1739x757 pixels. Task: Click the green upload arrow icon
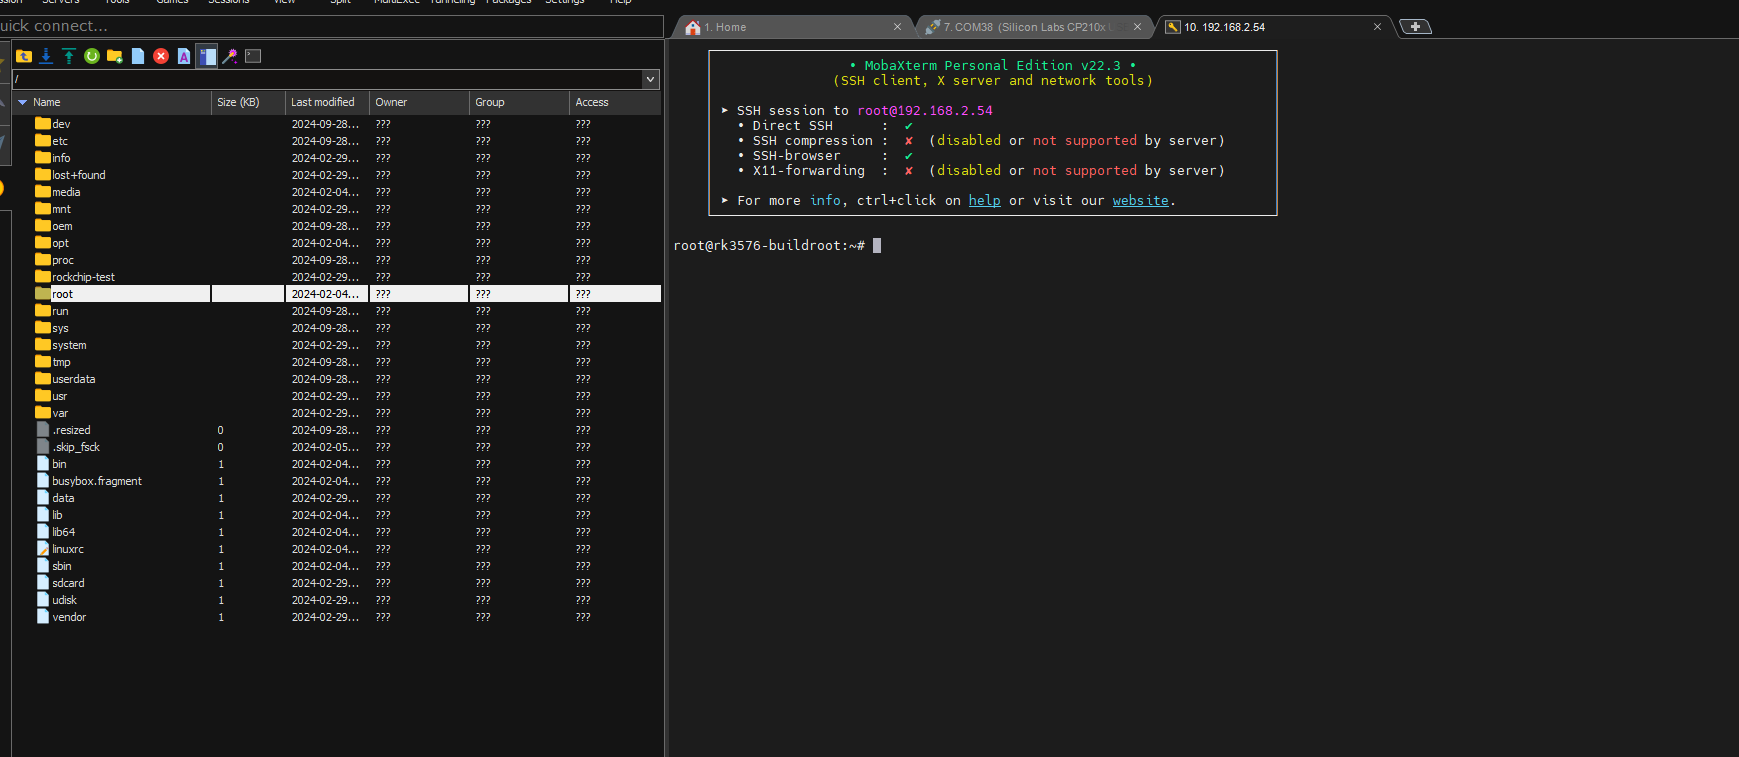click(x=69, y=56)
